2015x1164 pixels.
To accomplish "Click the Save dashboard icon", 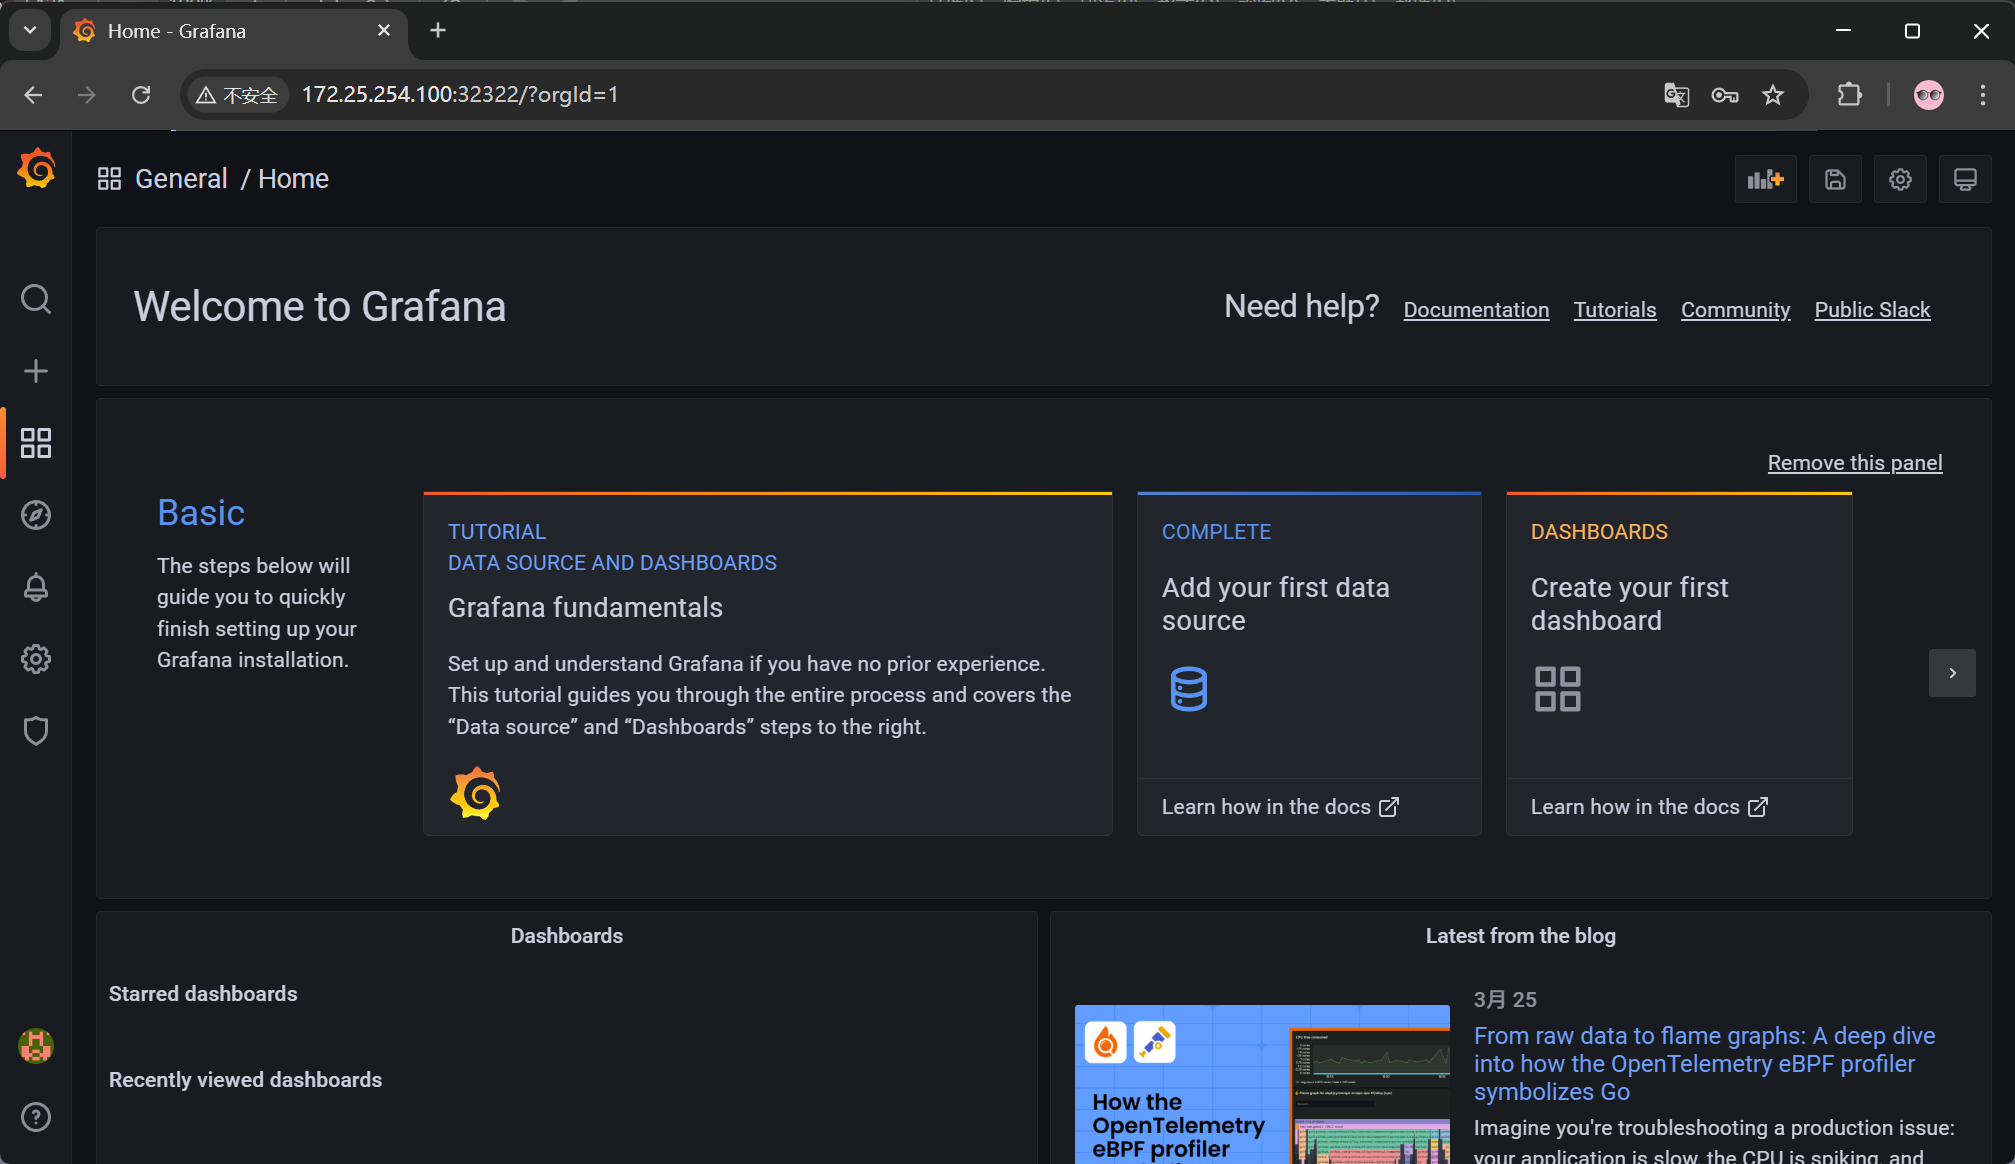I will click(x=1835, y=180).
